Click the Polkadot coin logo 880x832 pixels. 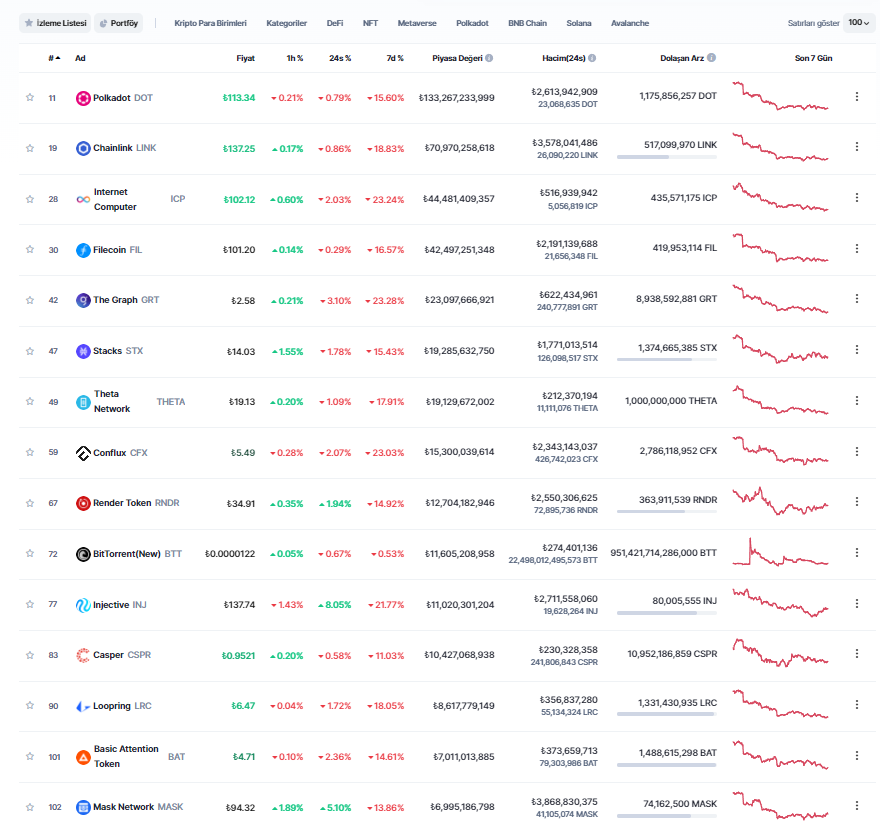[83, 98]
